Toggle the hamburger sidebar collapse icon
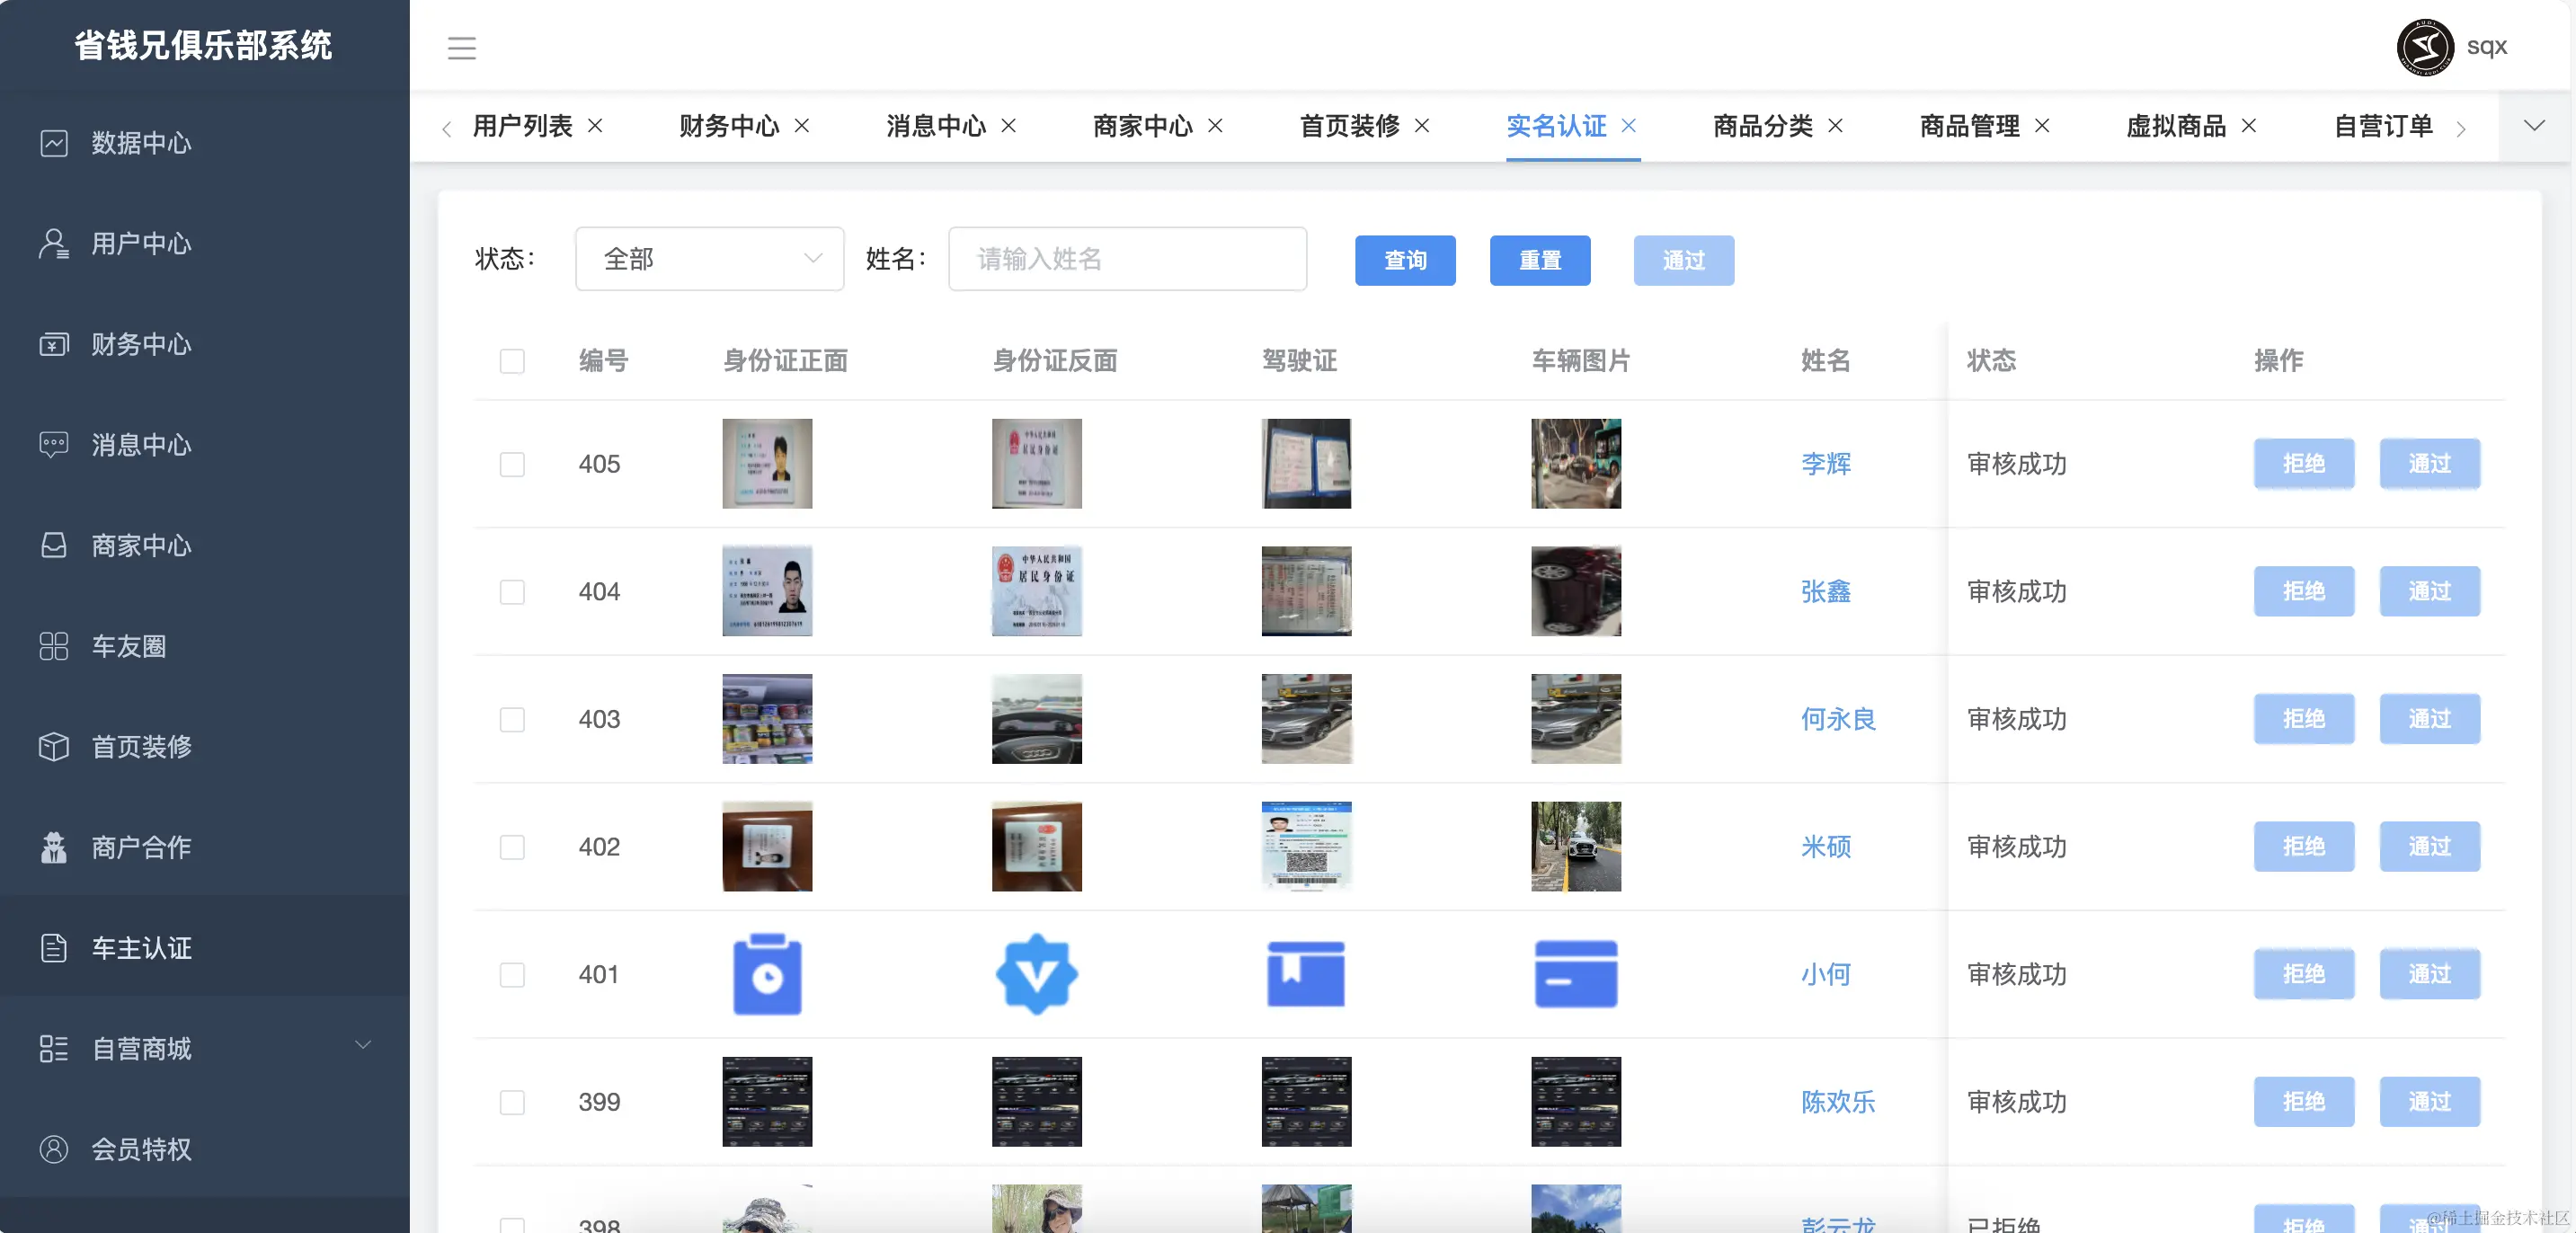2576x1233 pixels. (461, 47)
